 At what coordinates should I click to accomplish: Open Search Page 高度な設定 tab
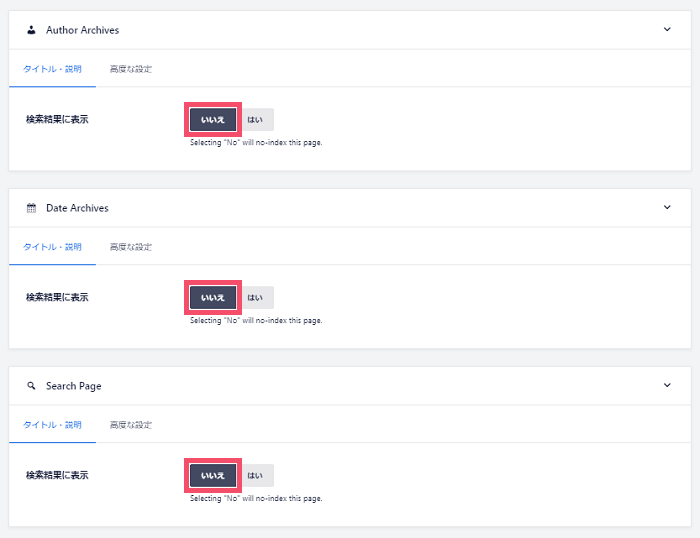[131, 425]
